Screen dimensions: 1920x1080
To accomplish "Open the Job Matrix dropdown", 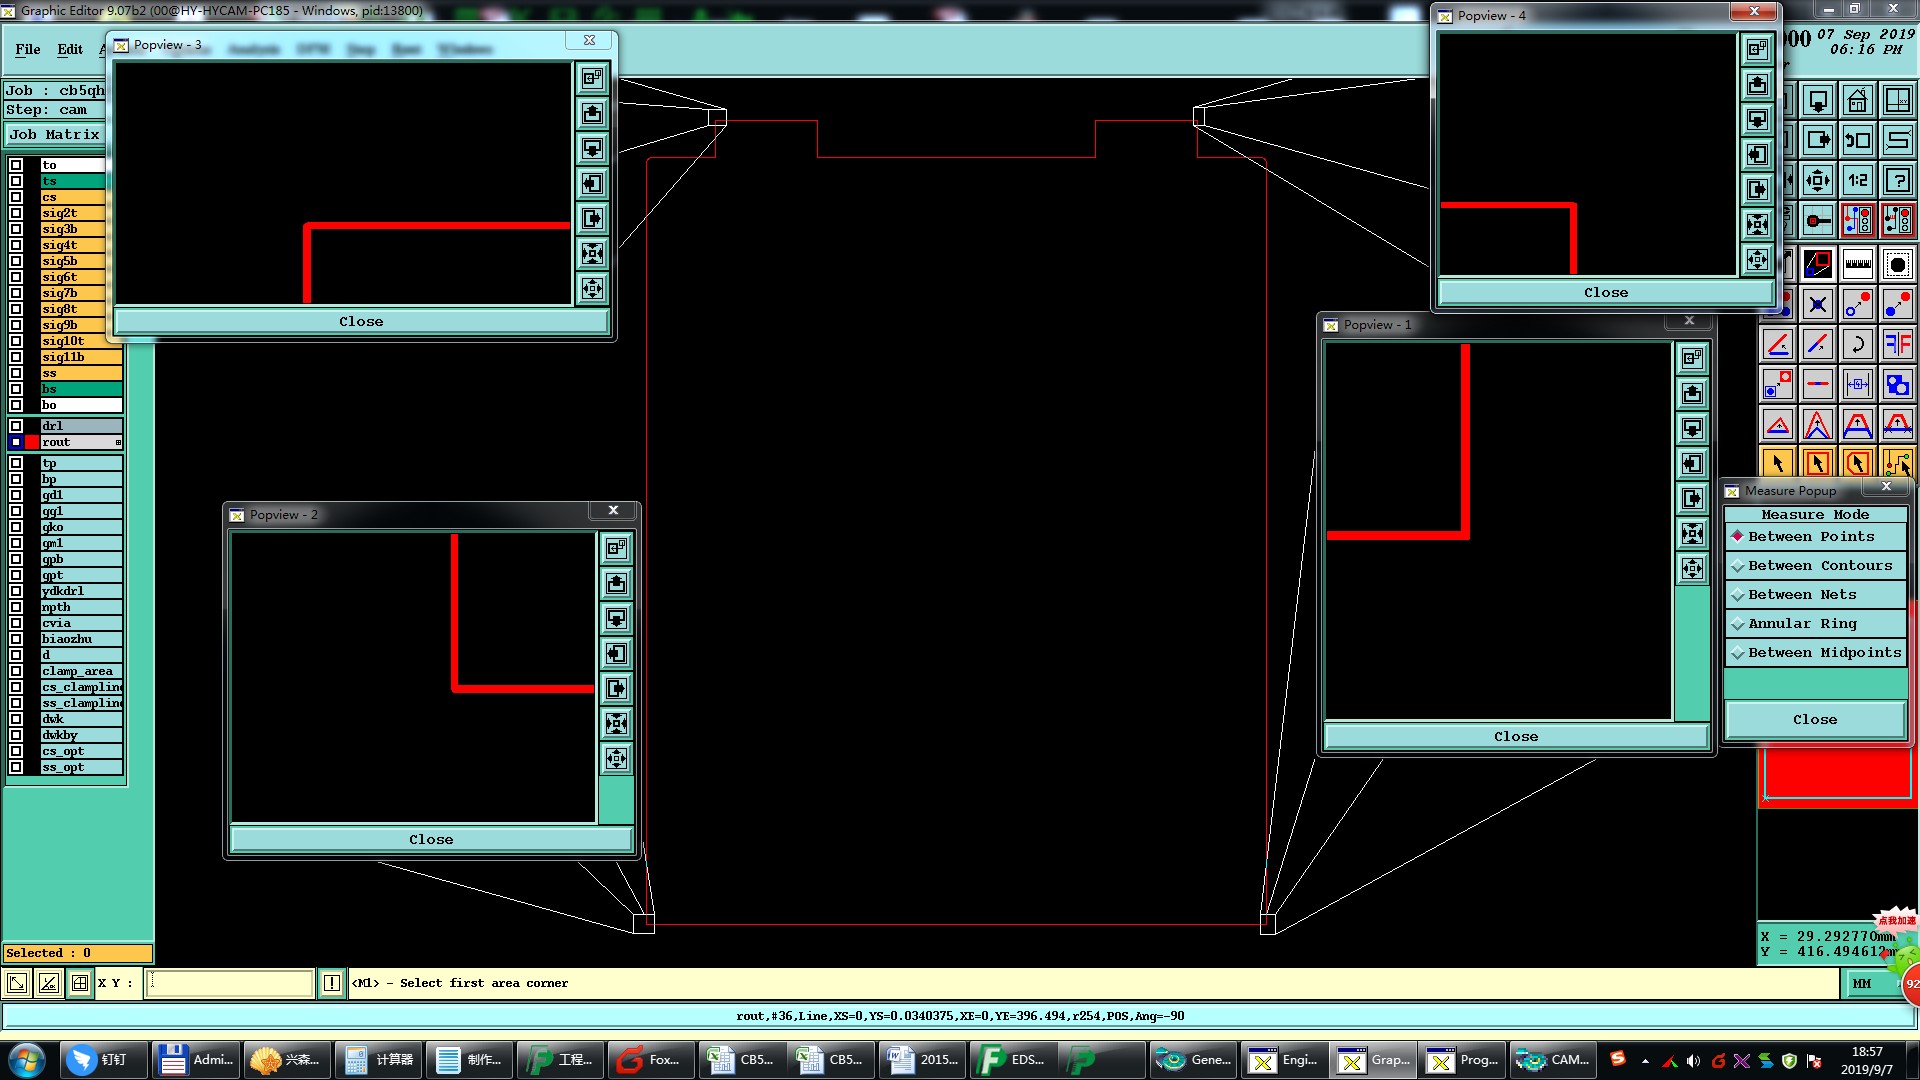I will tap(55, 134).
